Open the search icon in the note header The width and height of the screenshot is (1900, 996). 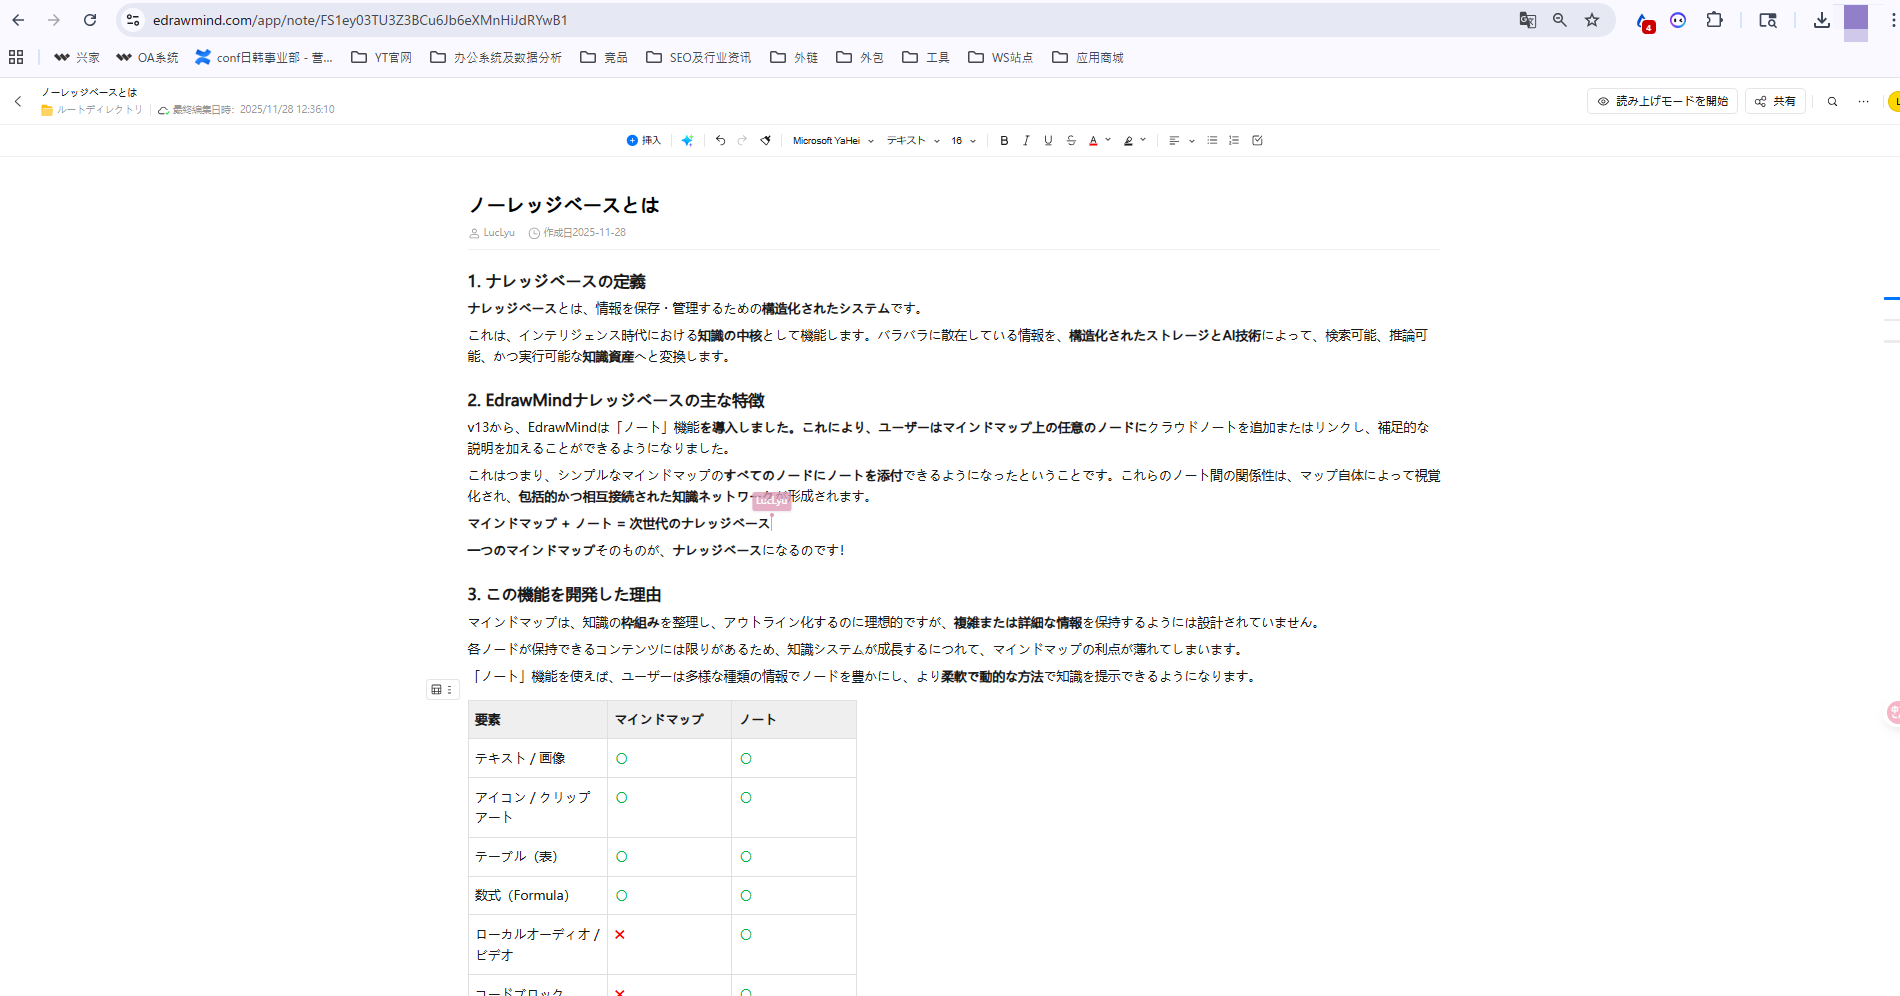click(x=1832, y=101)
